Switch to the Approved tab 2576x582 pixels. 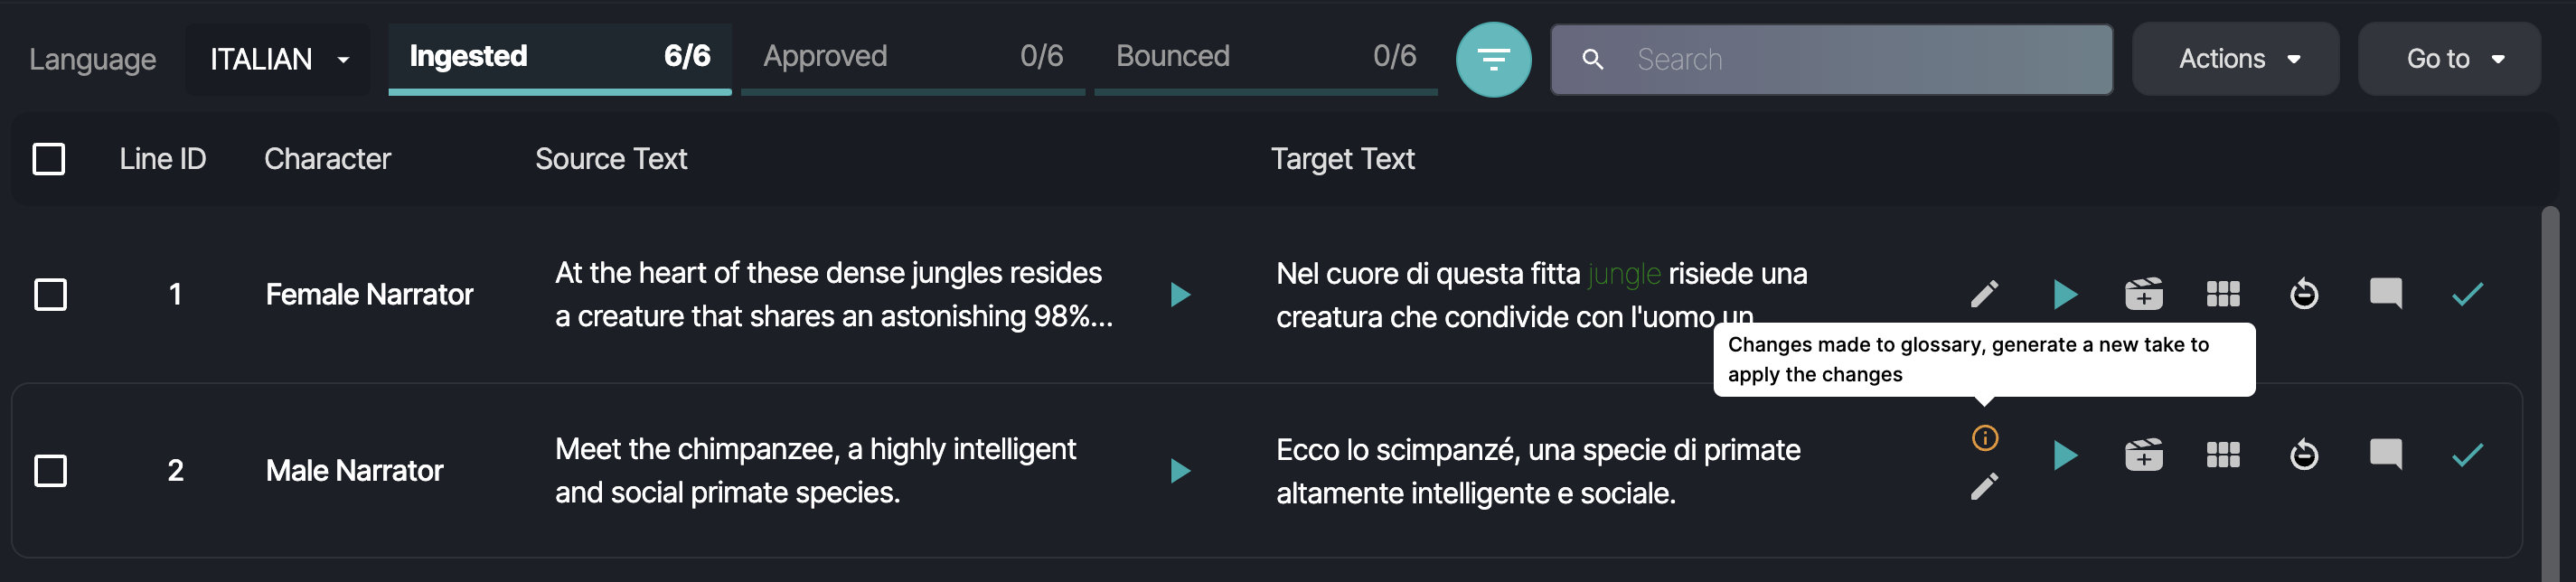(912, 58)
